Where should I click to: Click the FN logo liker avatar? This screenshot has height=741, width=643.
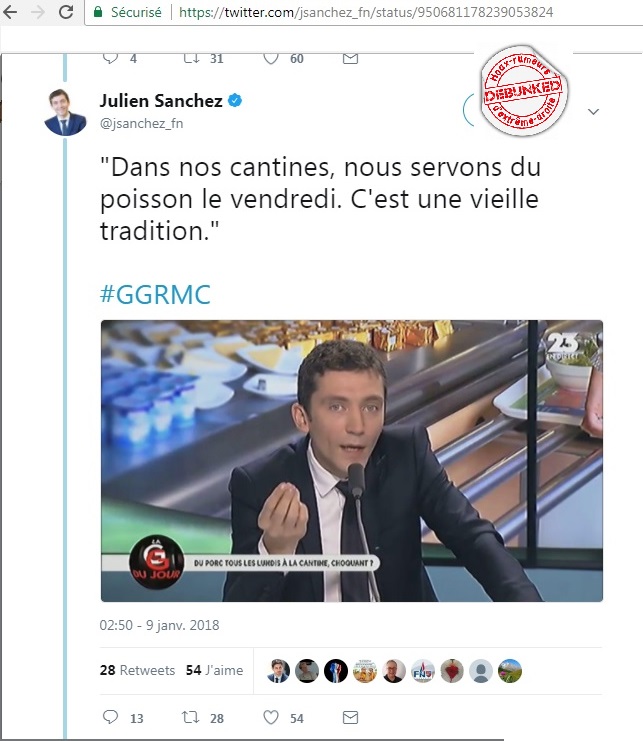423,671
